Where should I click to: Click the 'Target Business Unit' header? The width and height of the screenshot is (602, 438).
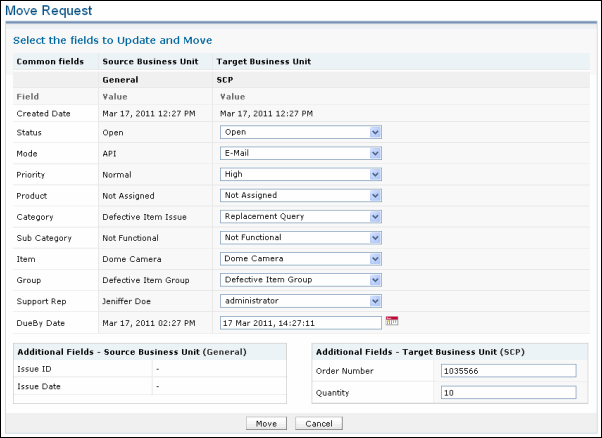263,61
